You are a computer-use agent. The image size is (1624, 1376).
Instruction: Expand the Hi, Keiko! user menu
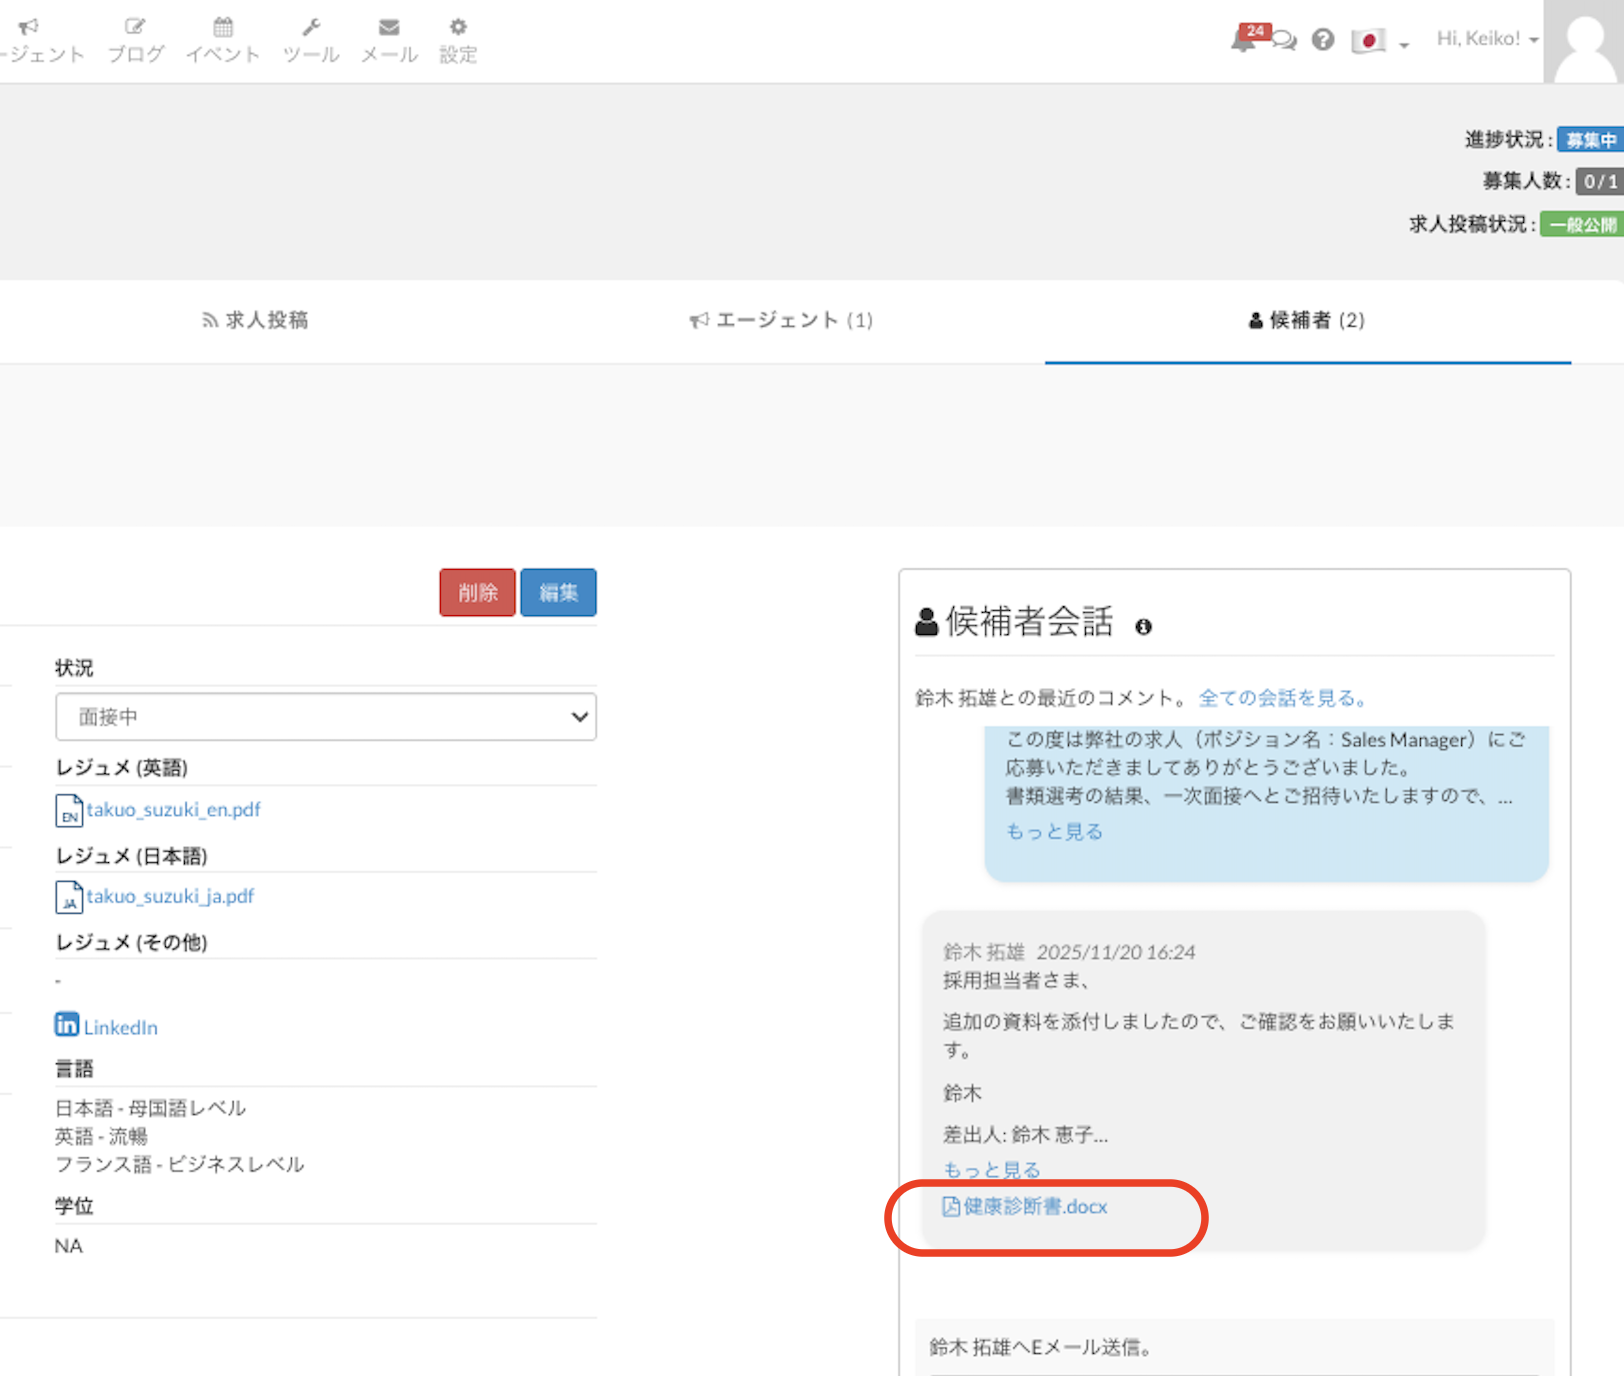(1486, 39)
